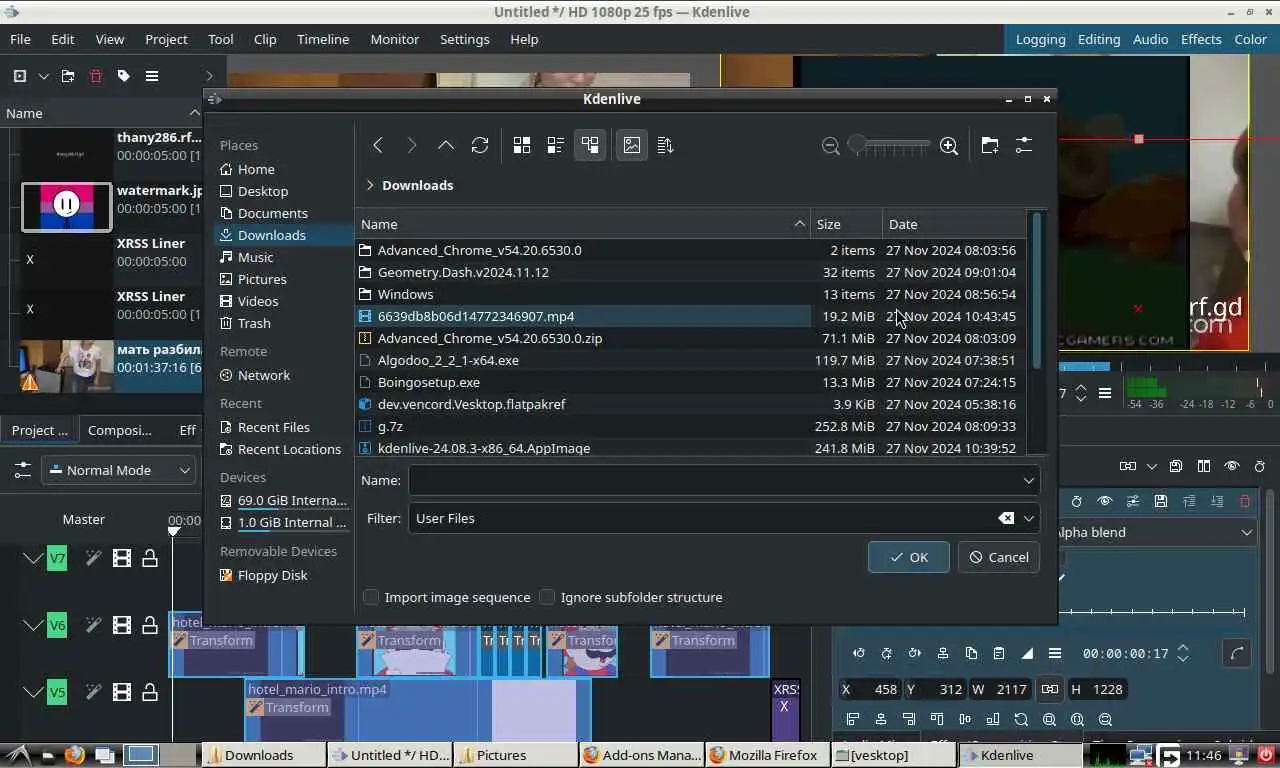Open the File menu
This screenshot has height=768, width=1280.
click(x=20, y=39)
